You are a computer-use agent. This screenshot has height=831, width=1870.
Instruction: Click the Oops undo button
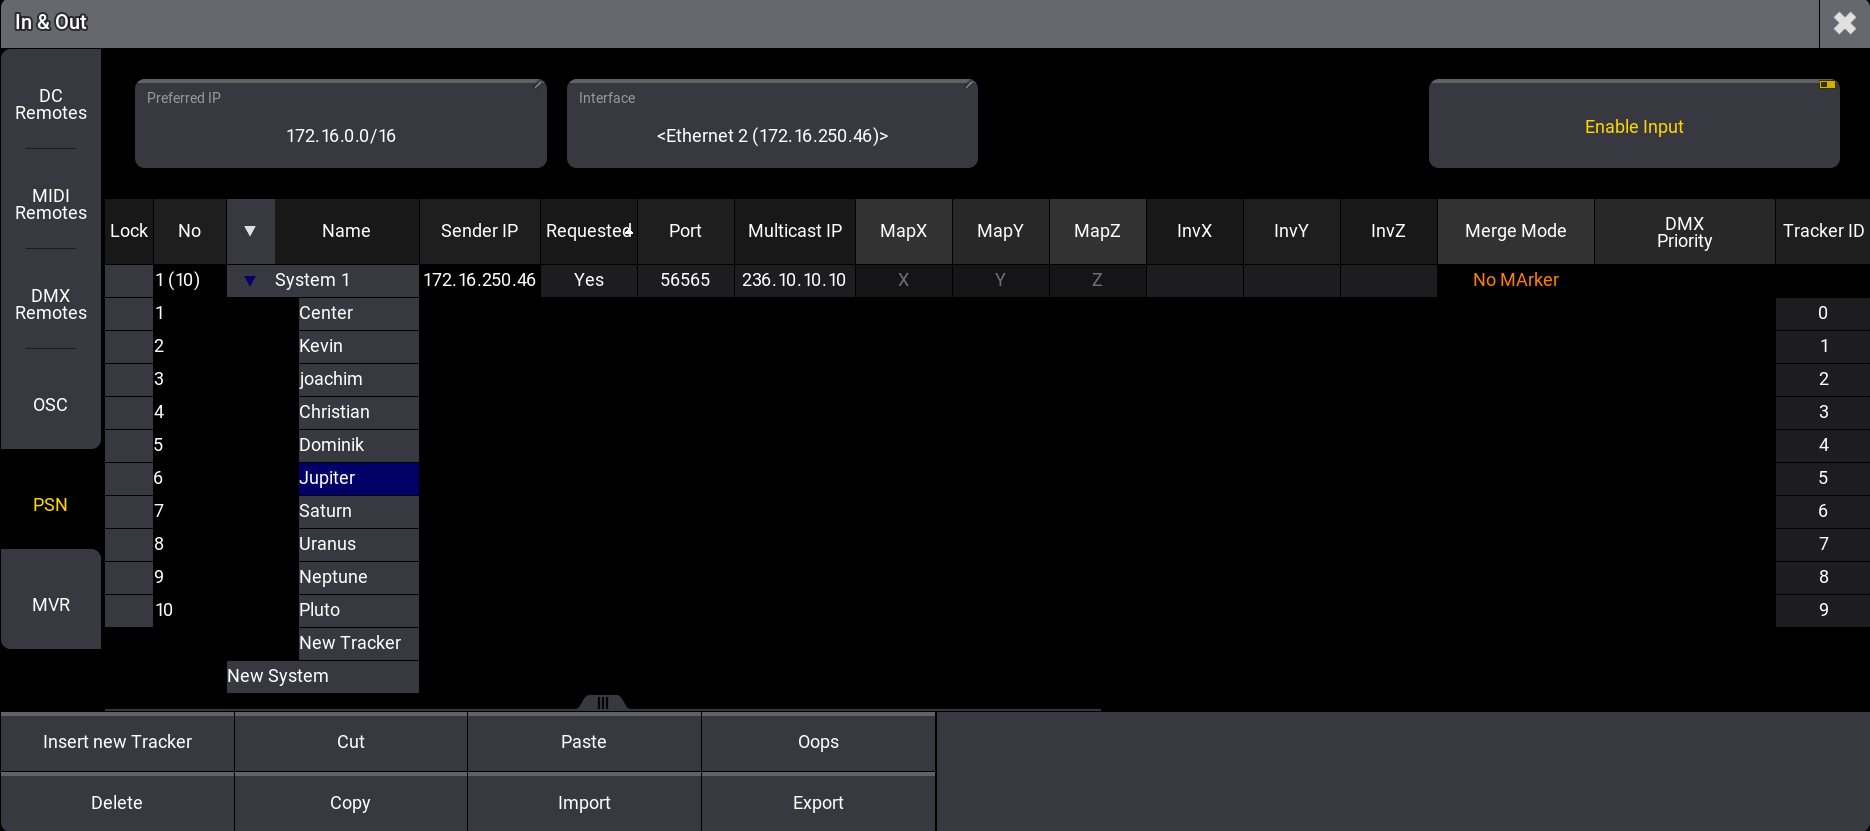(x=817, y=742)
